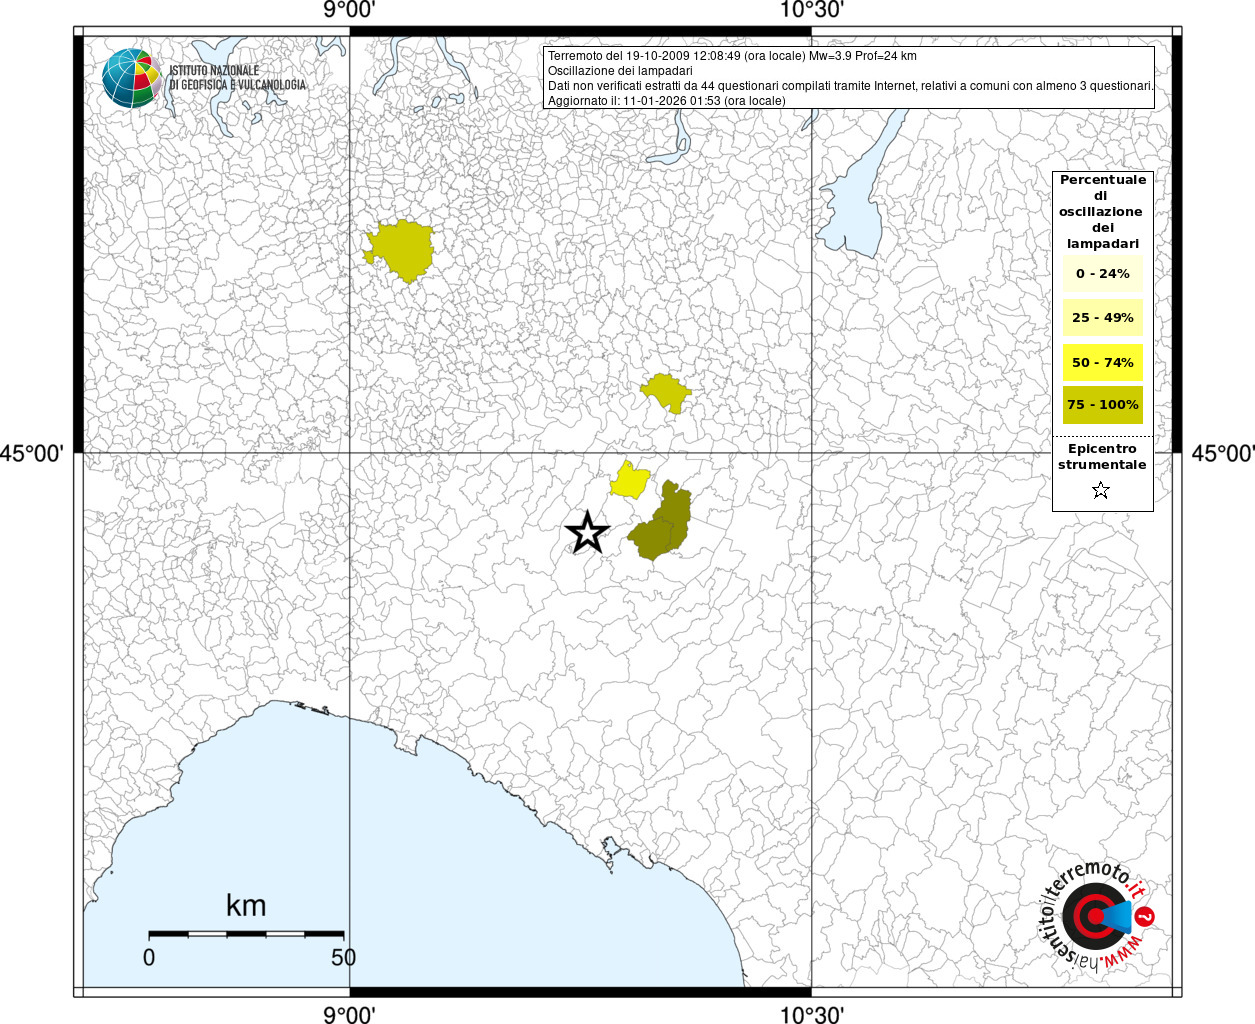Click the 'km' scale bar label
Image resolution: width=1255 pixels, height=1024 pixels.
click(246, 906)
